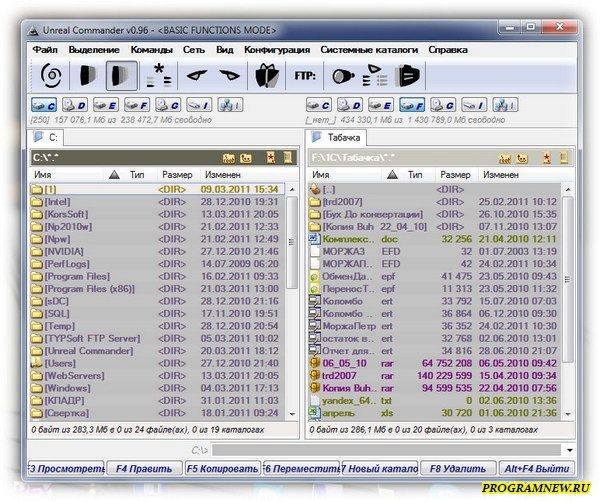Viewport: 600px width, 501px height.
Task: Sort right panel by Тип column
Action: (415, 175)
